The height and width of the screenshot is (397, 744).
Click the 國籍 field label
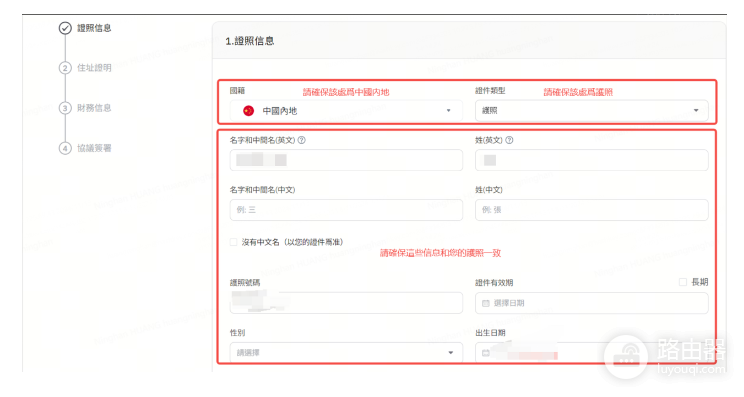tap(237, 91)
